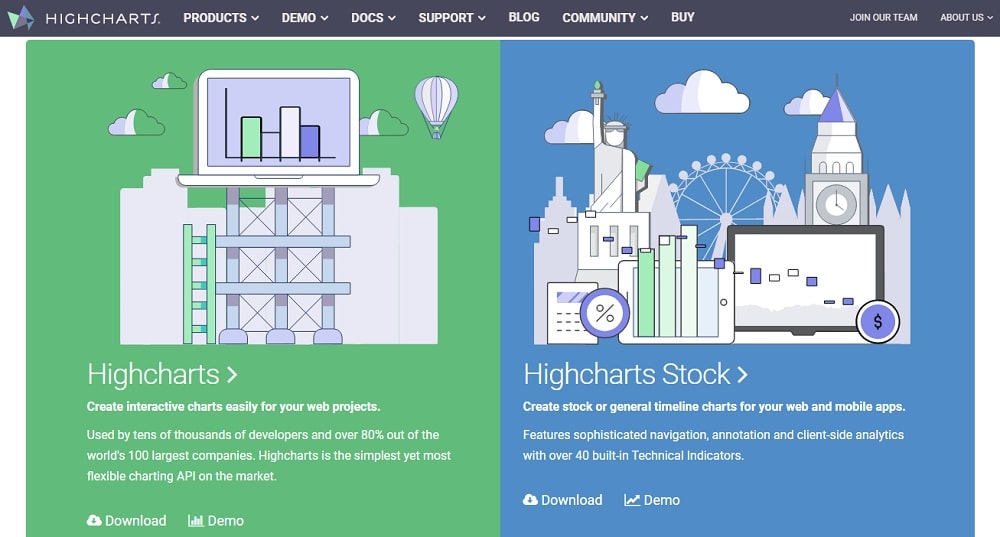
Task: Expand the SUPPORT dropdown chevron
Action: [x=482, y=18]
